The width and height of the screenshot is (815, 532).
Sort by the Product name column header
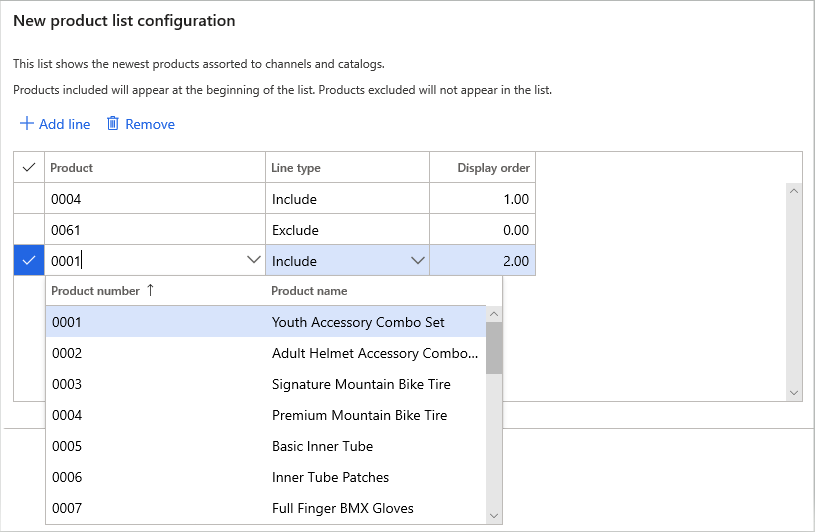click(310, 291)
